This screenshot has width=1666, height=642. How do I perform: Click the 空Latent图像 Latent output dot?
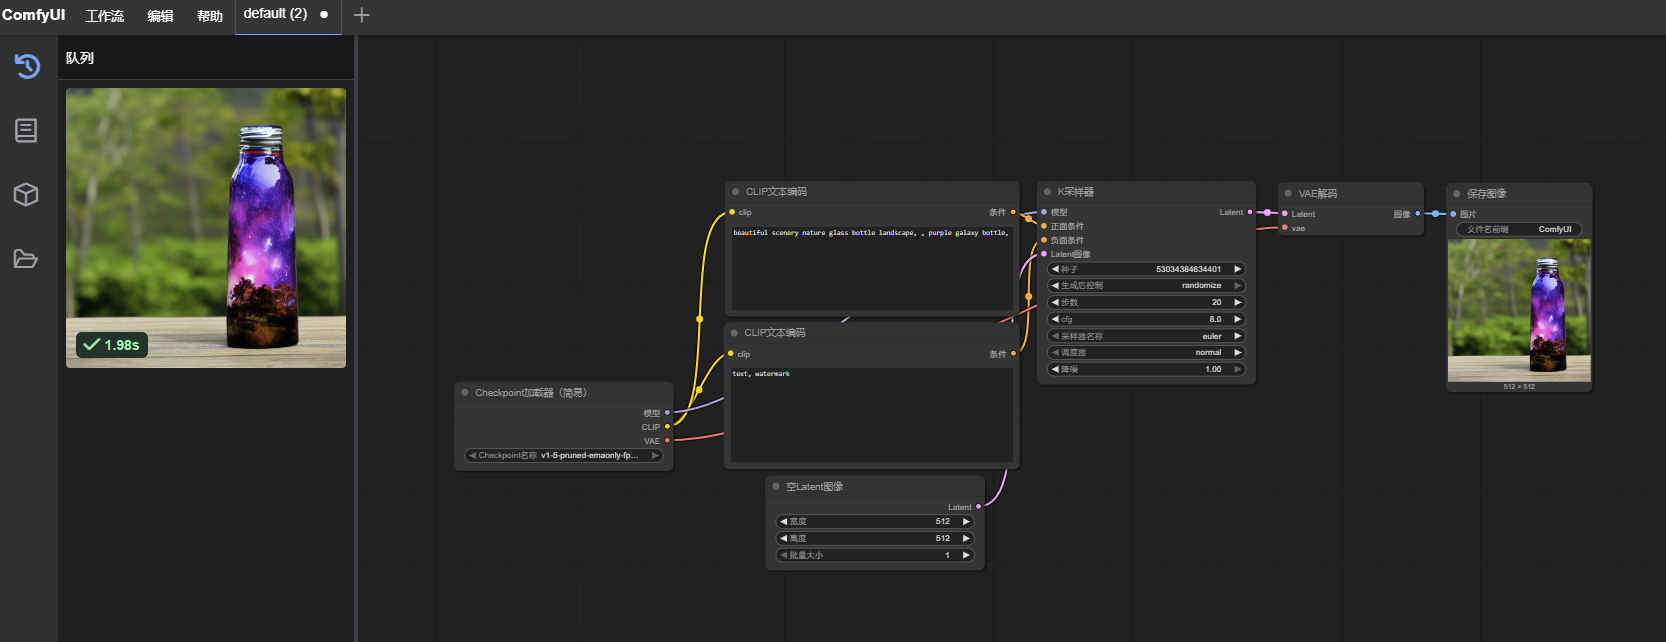click(x=978, y=507)
